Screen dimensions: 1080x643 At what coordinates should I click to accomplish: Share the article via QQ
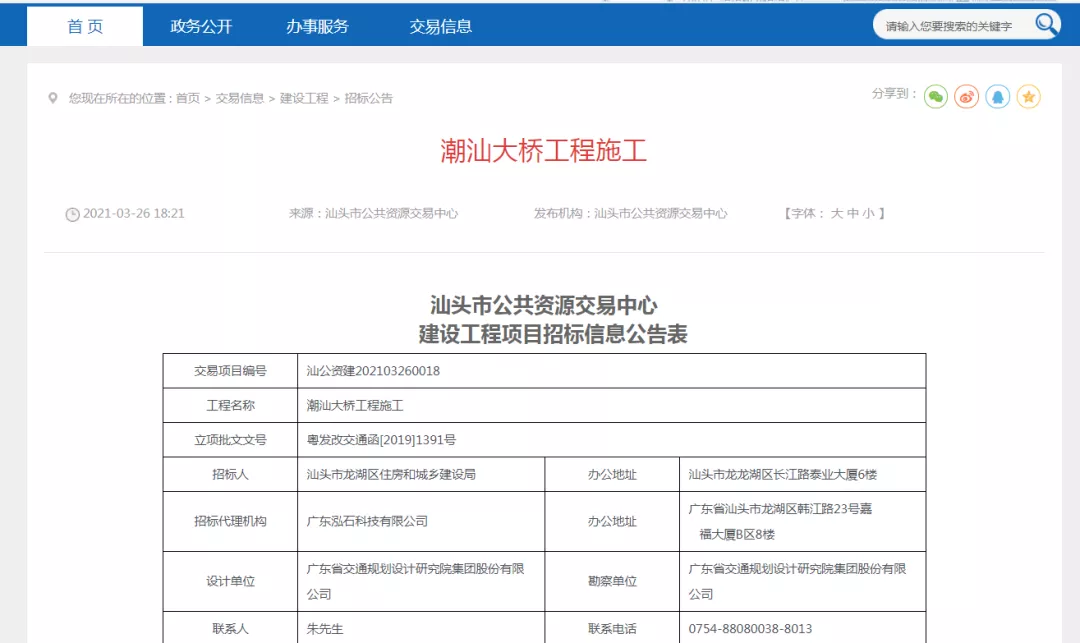(997, 97)
